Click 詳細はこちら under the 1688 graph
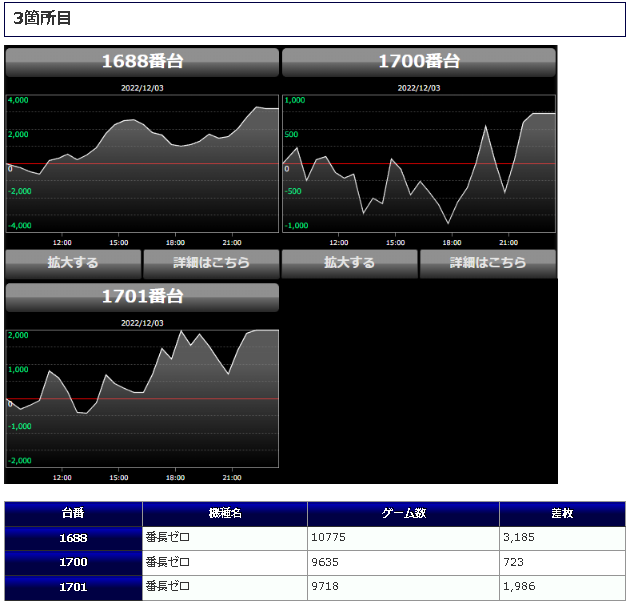 point(211,263)
